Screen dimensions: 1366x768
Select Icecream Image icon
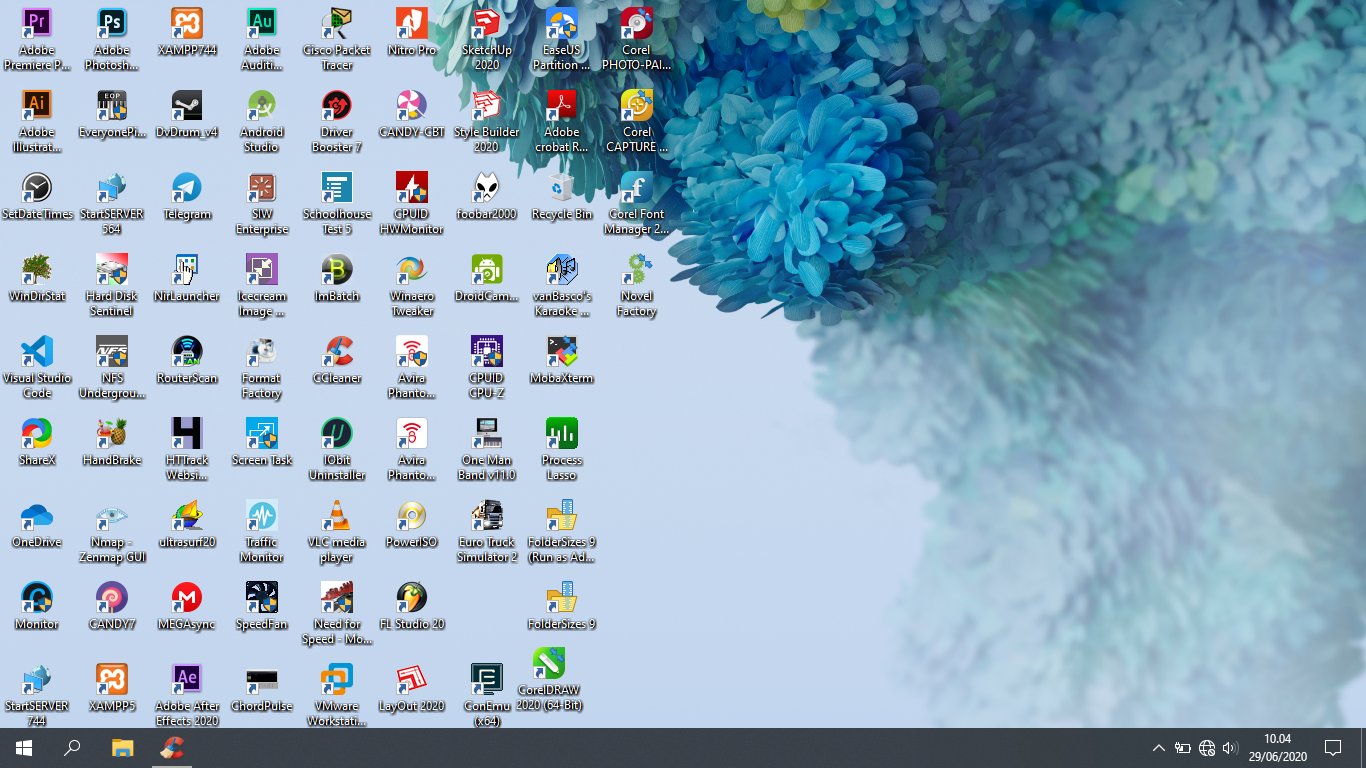pos(262,284)
